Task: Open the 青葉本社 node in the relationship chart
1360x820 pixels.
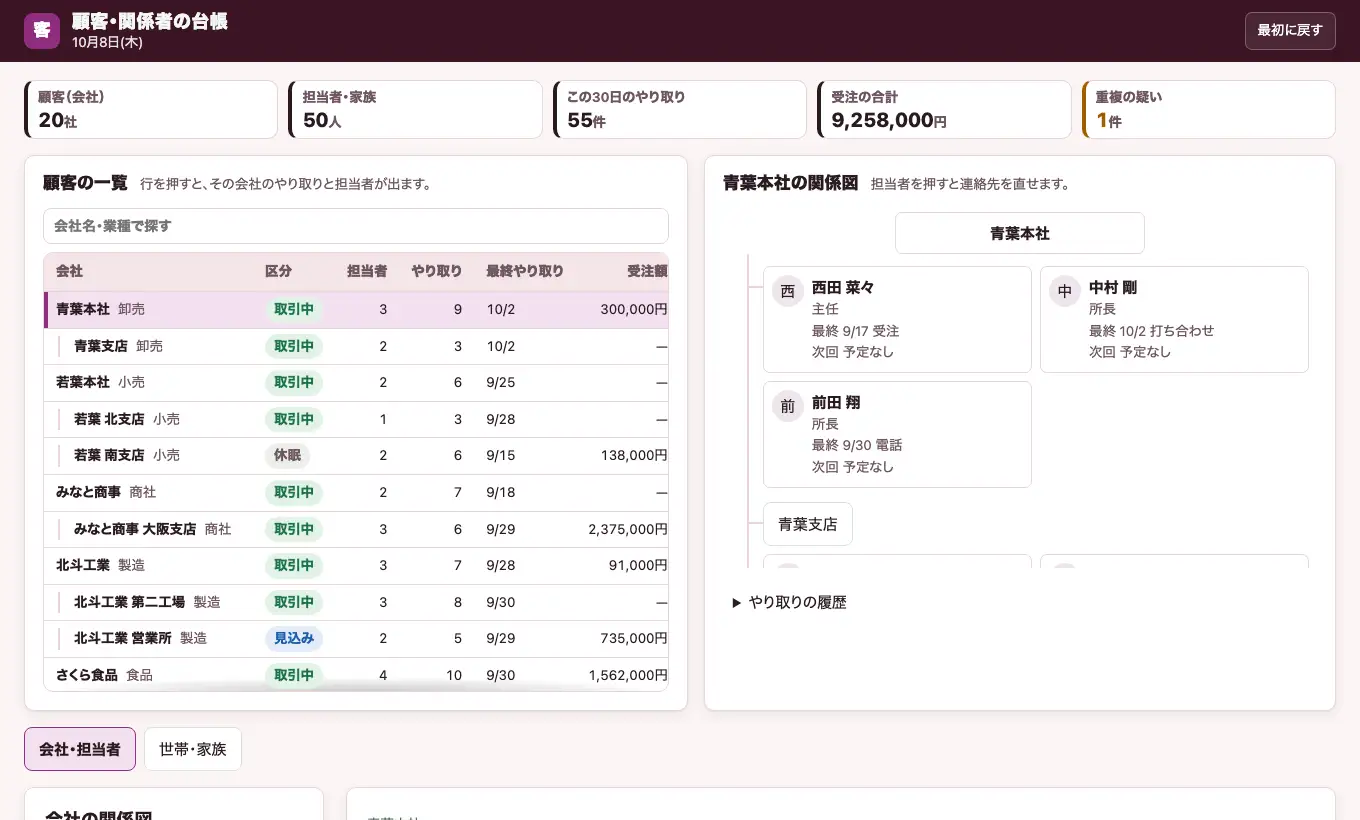Action: (x=1020, y=233)
